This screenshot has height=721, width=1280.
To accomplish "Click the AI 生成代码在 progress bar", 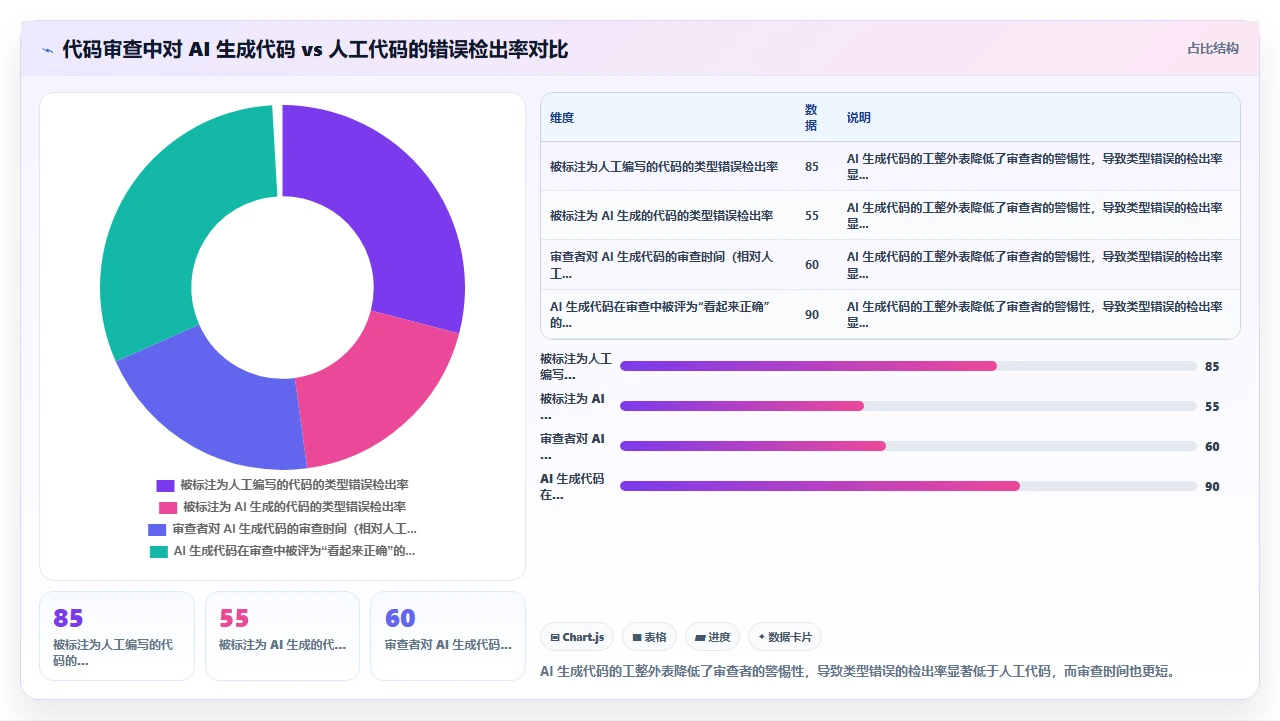I will click(x=908, y=486).
